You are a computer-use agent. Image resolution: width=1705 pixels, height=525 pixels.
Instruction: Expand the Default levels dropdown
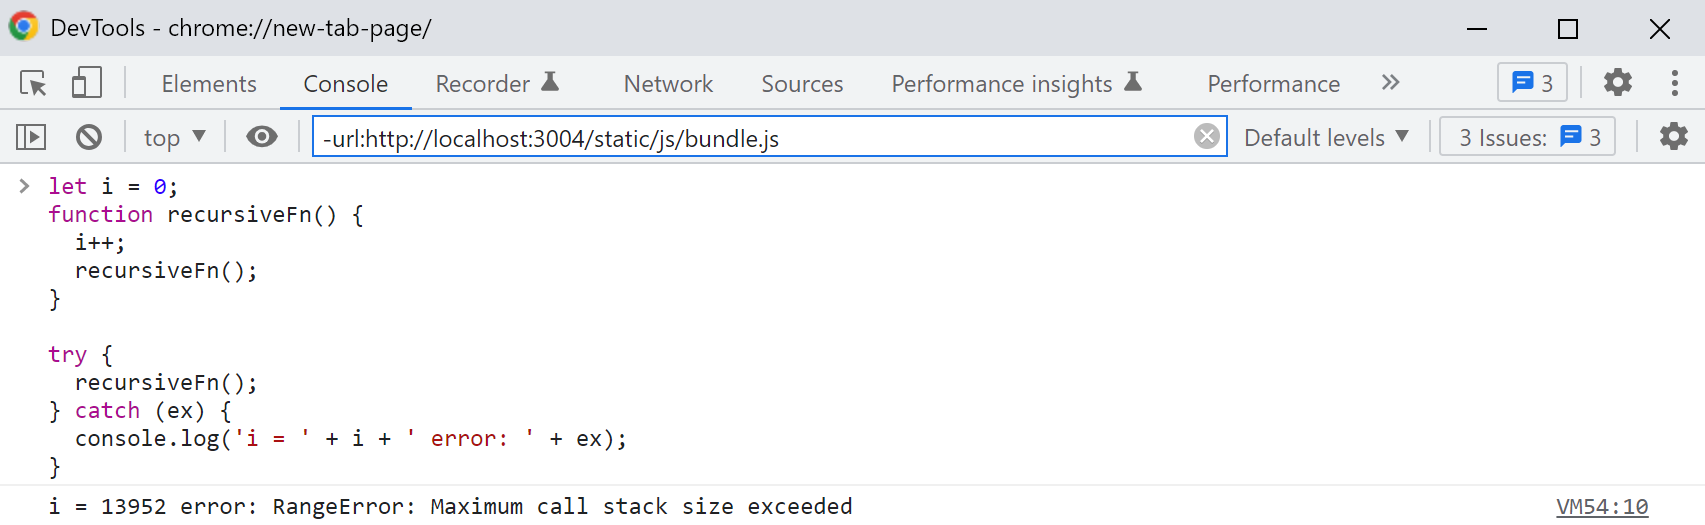click(x=1326, y=137)
